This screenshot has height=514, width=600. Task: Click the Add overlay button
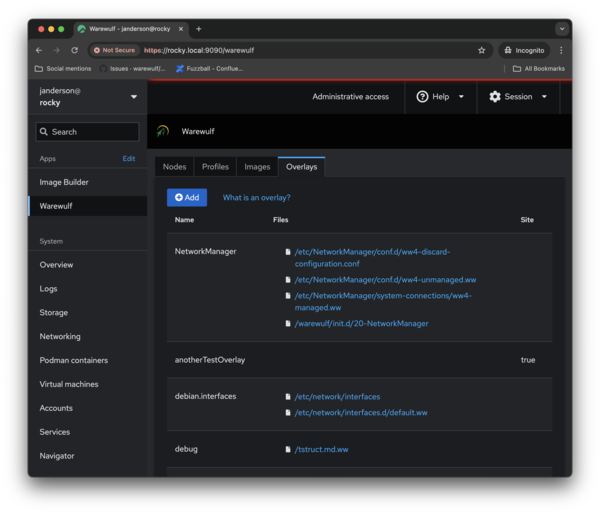(x=187, y=197)
